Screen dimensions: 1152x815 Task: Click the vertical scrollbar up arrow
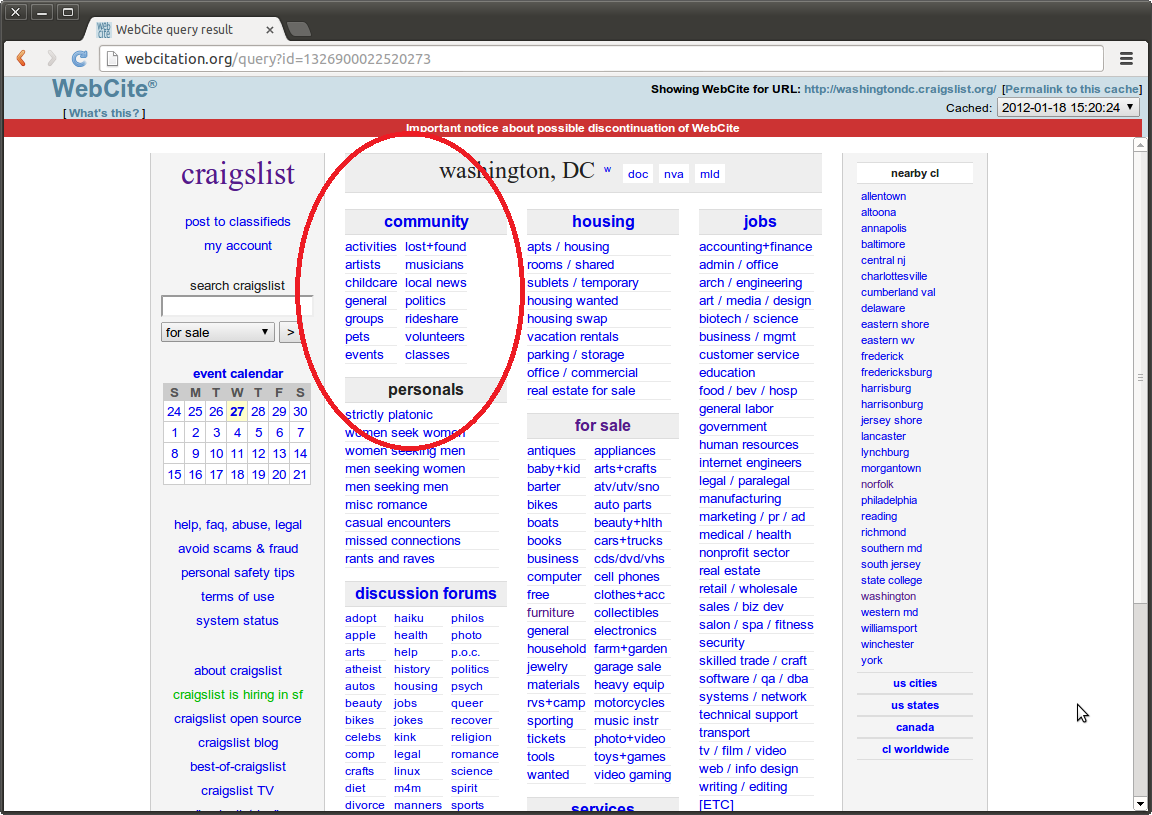pos(1140,145)
